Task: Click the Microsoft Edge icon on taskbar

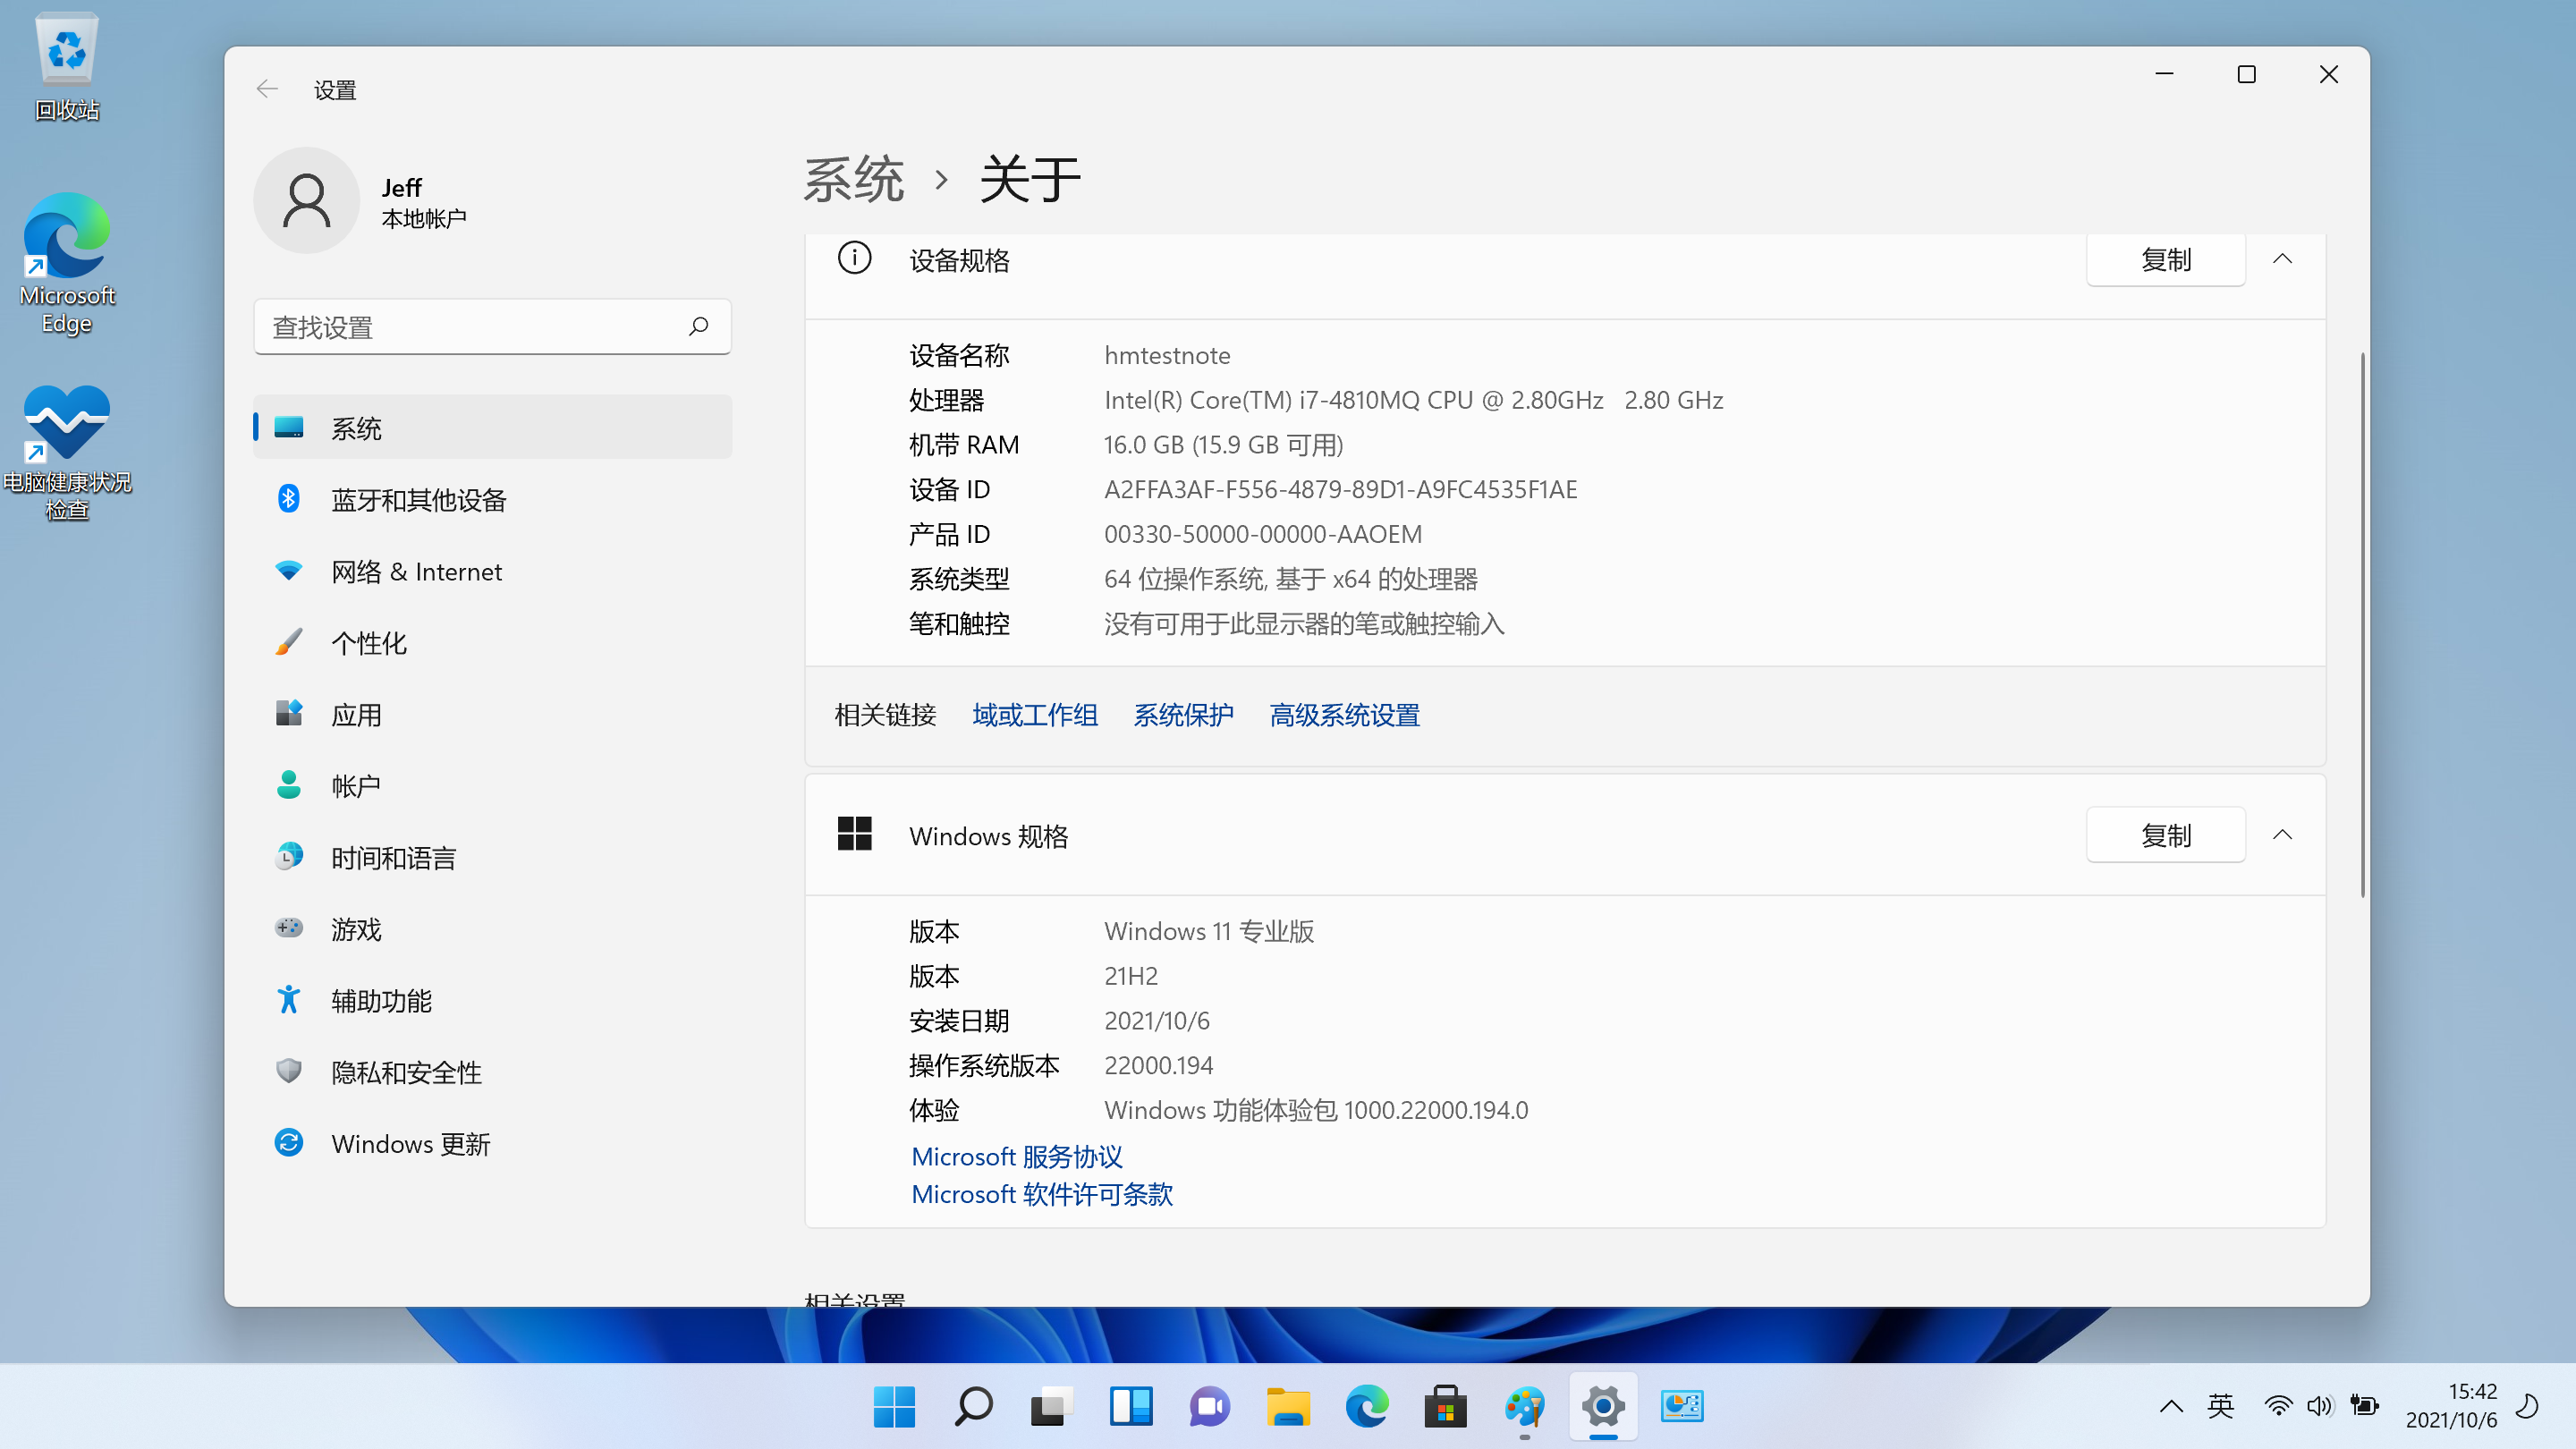Action: (1366, 1407)
